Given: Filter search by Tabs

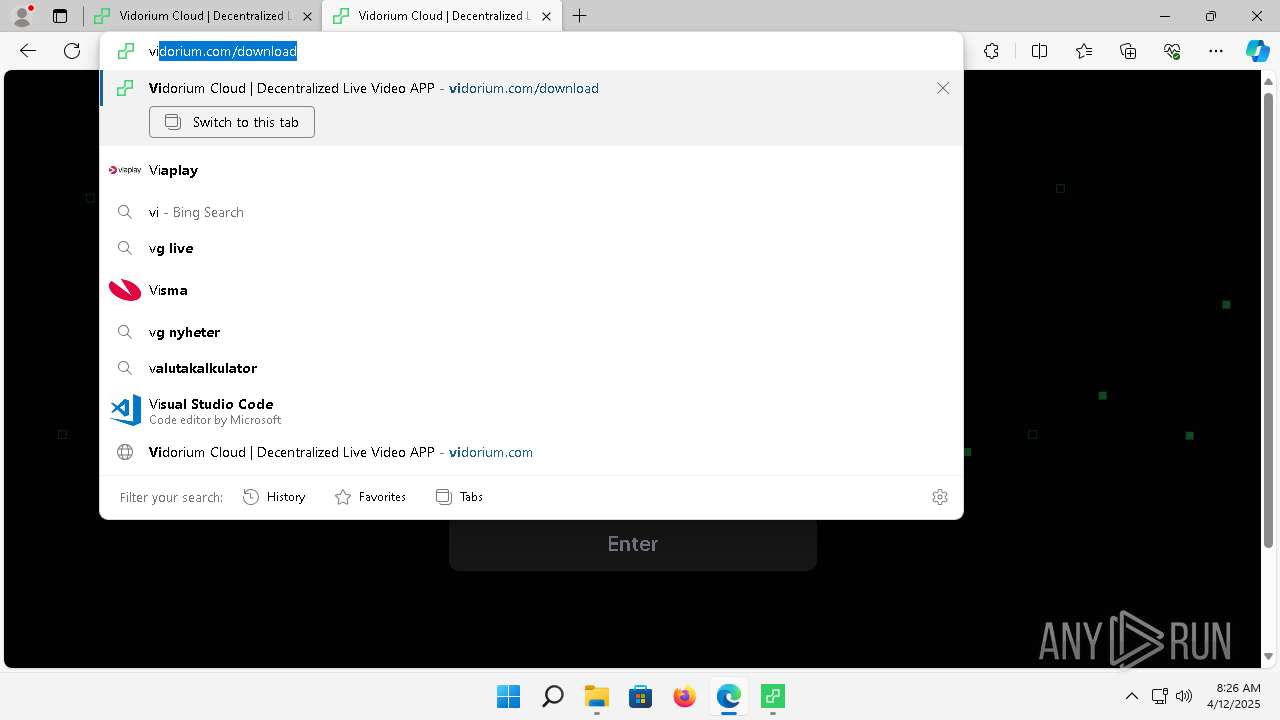Looking at the screenshot, I should coord(459,497).
